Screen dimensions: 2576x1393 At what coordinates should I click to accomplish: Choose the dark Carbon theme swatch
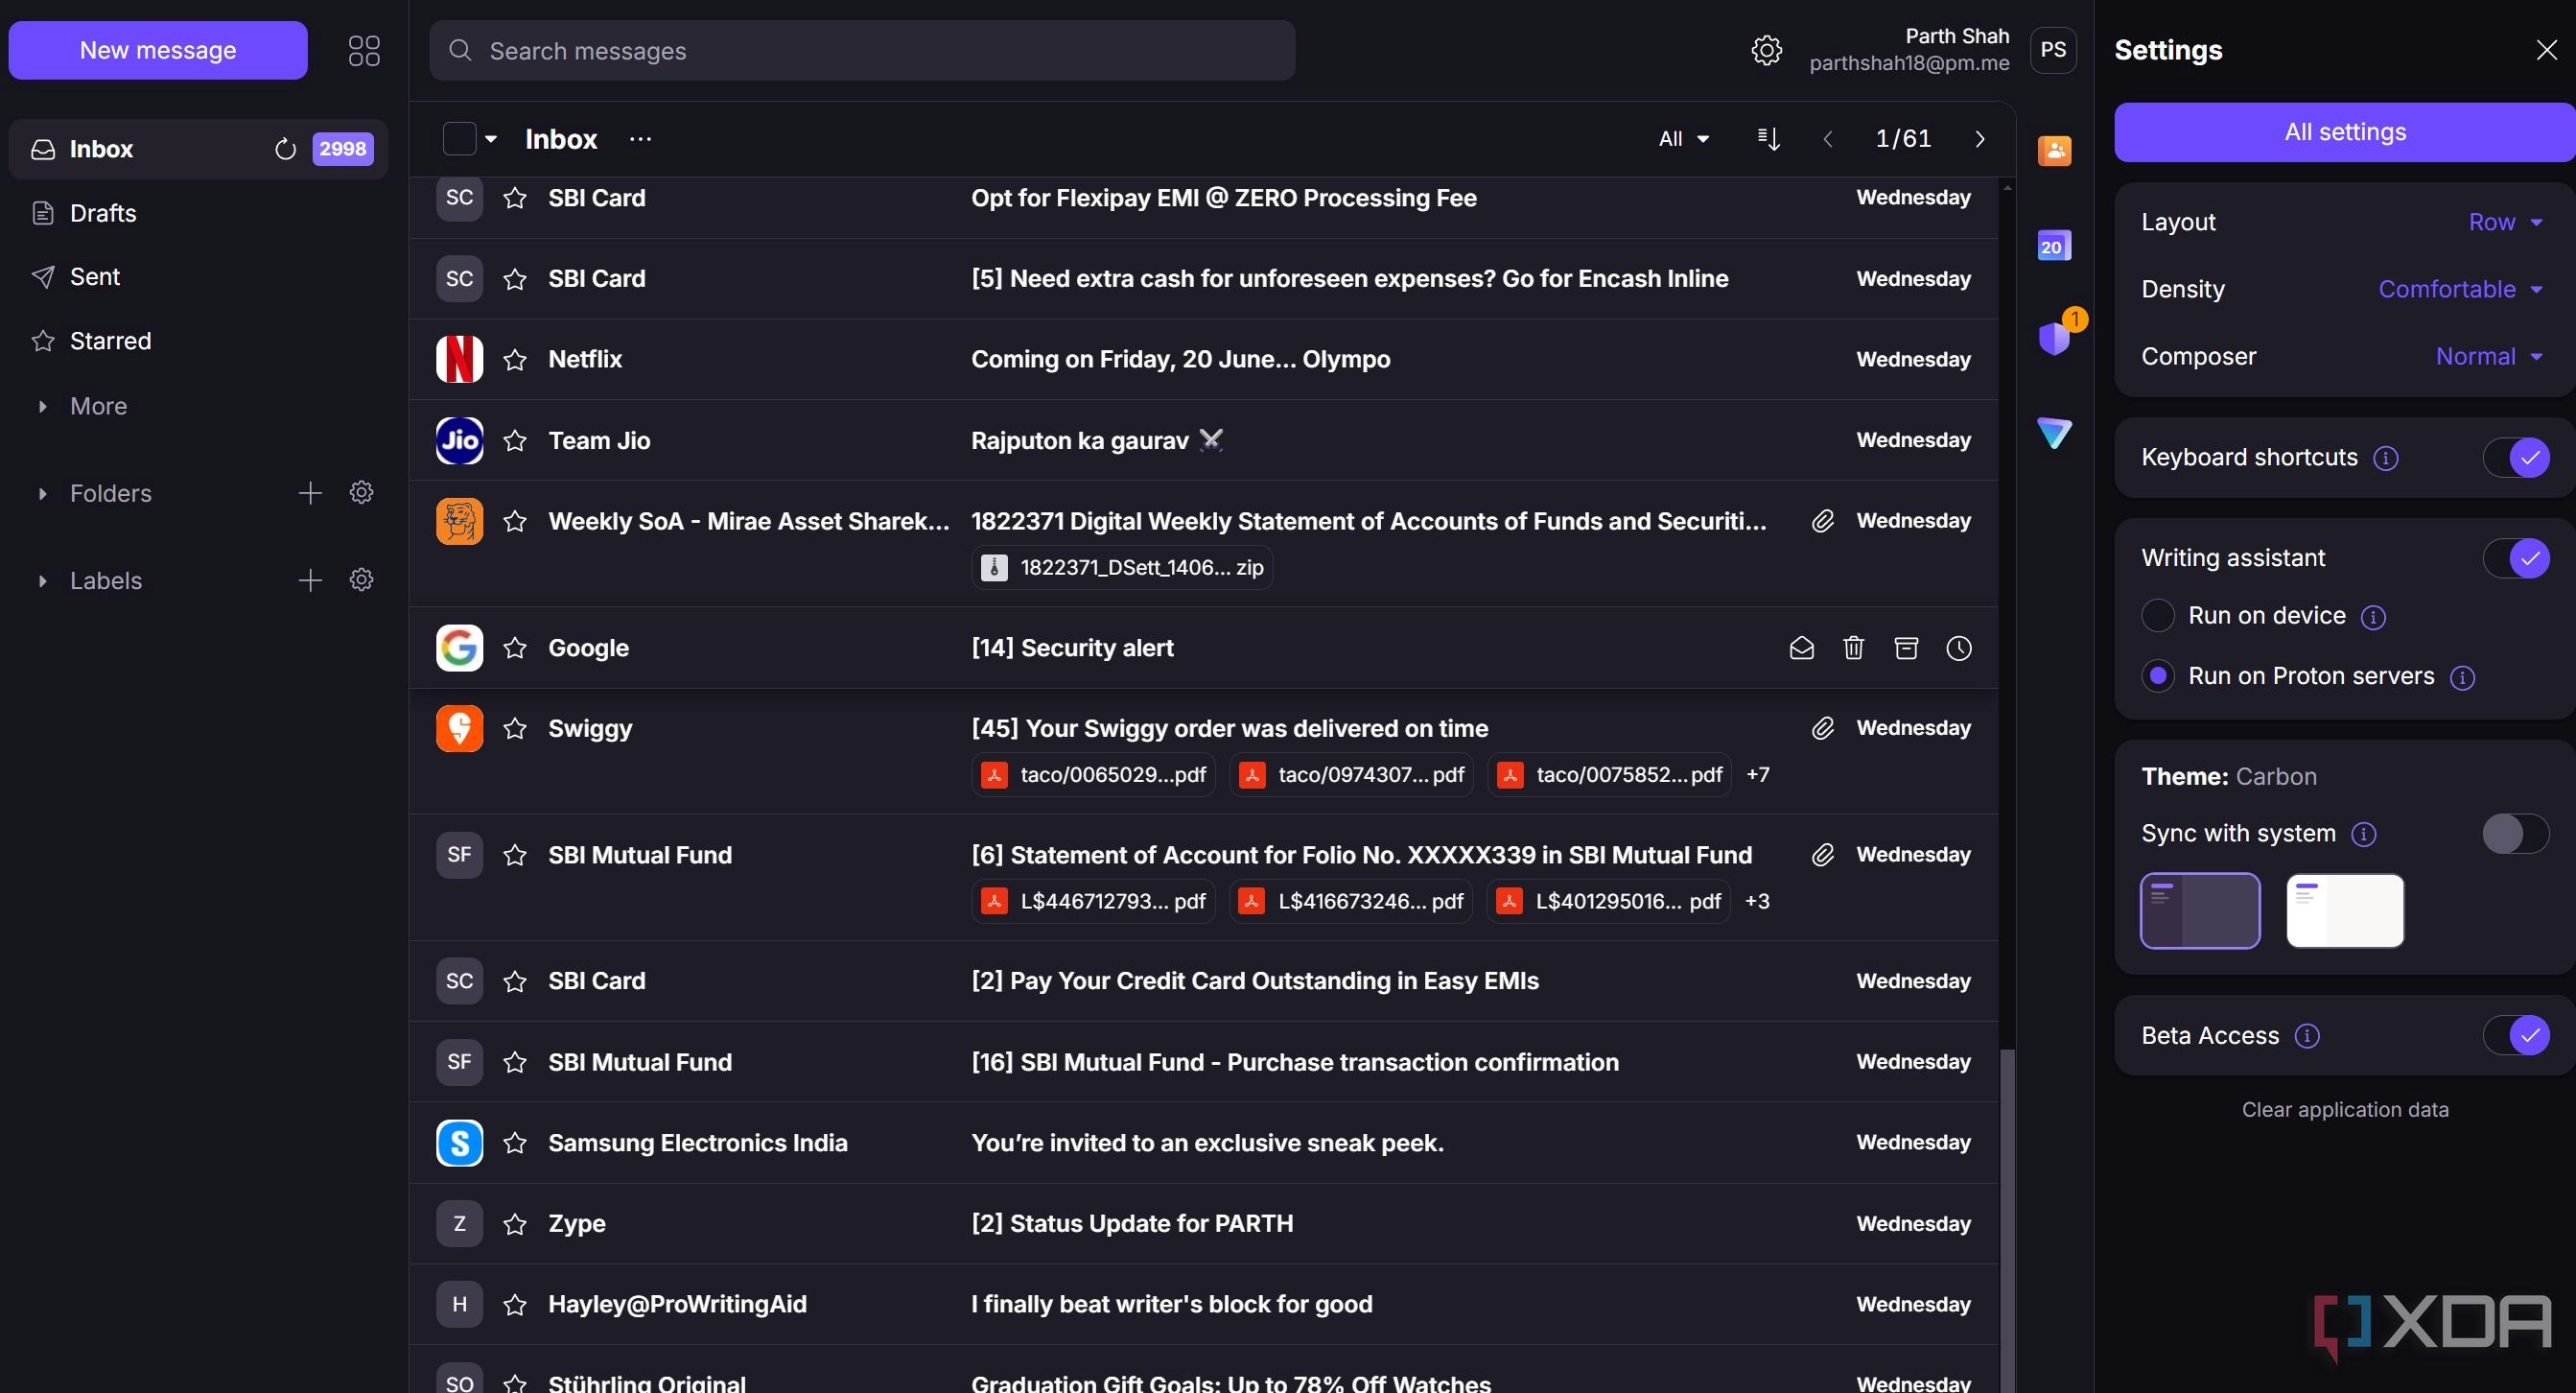point(2199,911)
